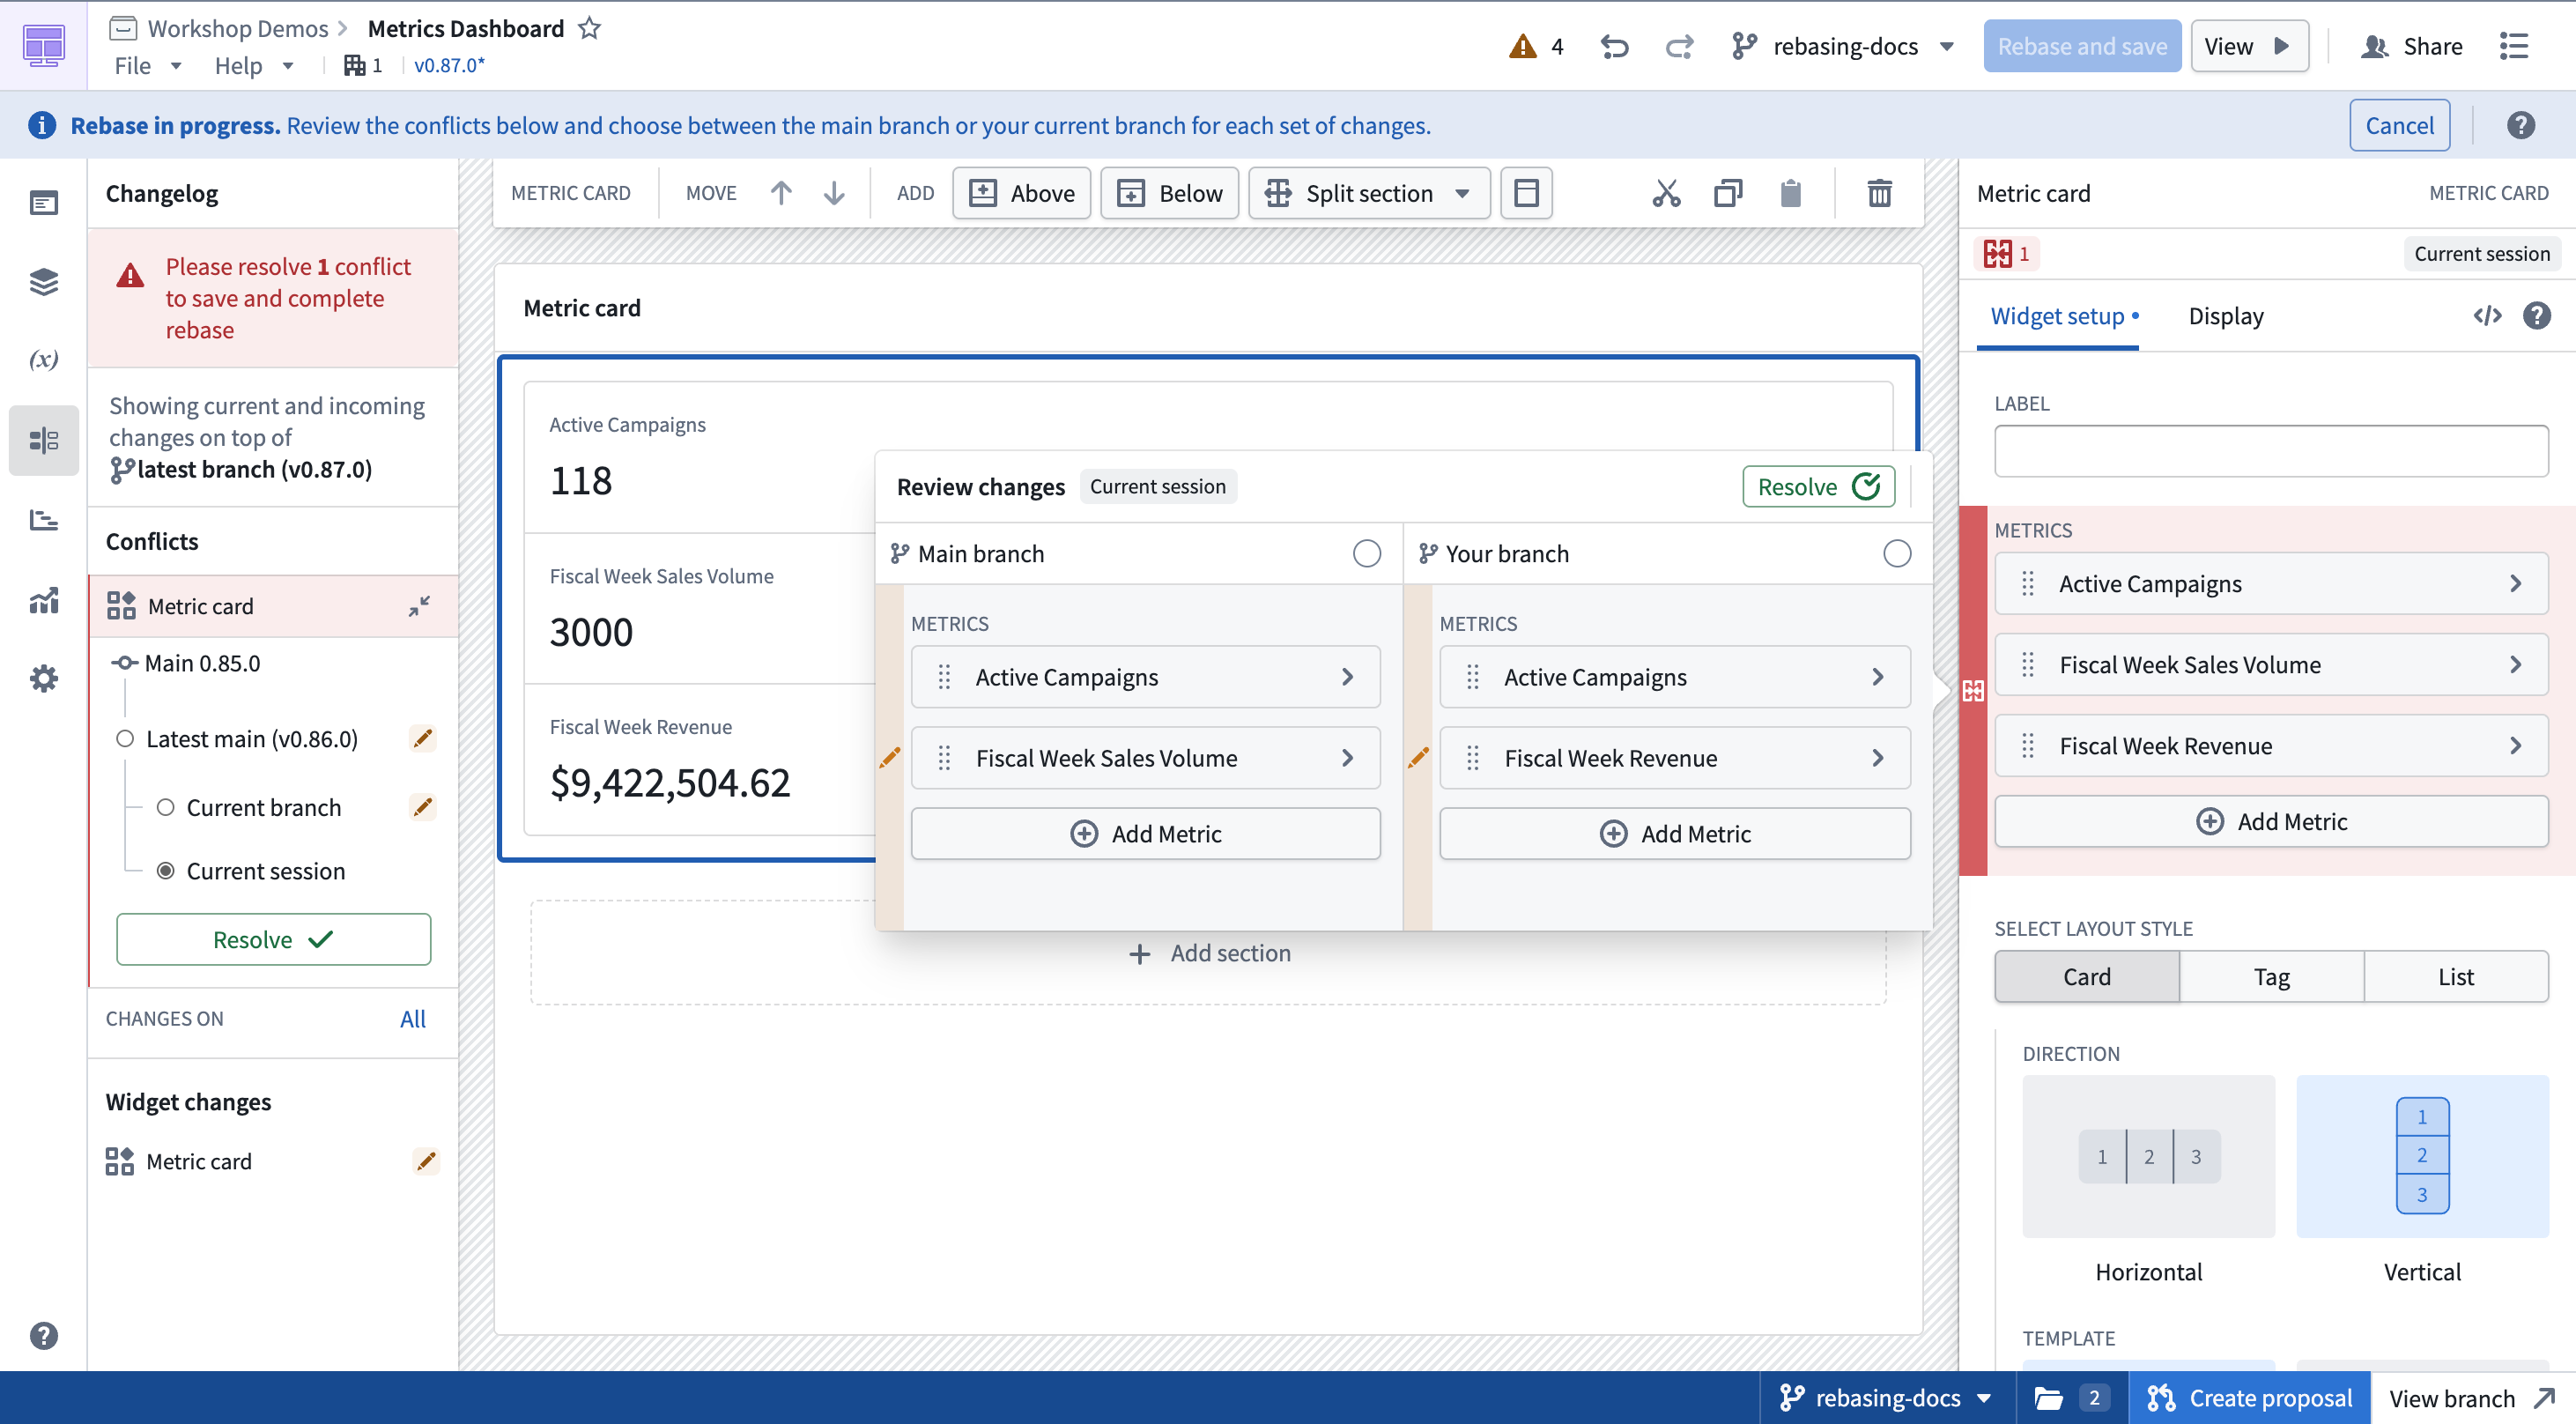Copy the selected widget with duplicate icon
Screen dimensions: 2576x1424
[1728, 193]
